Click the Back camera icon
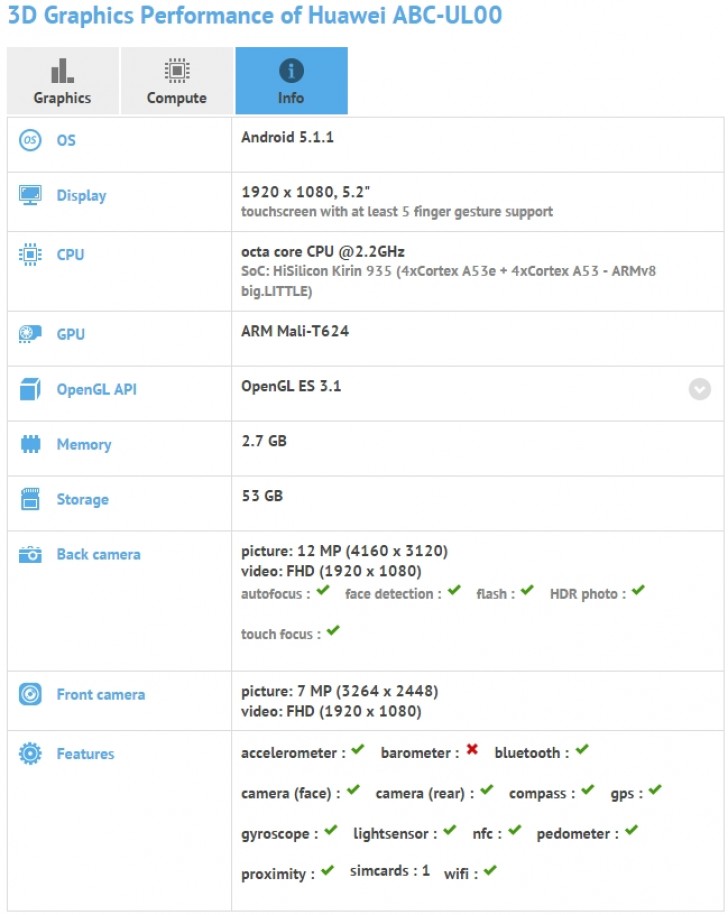 pos(30,554)
